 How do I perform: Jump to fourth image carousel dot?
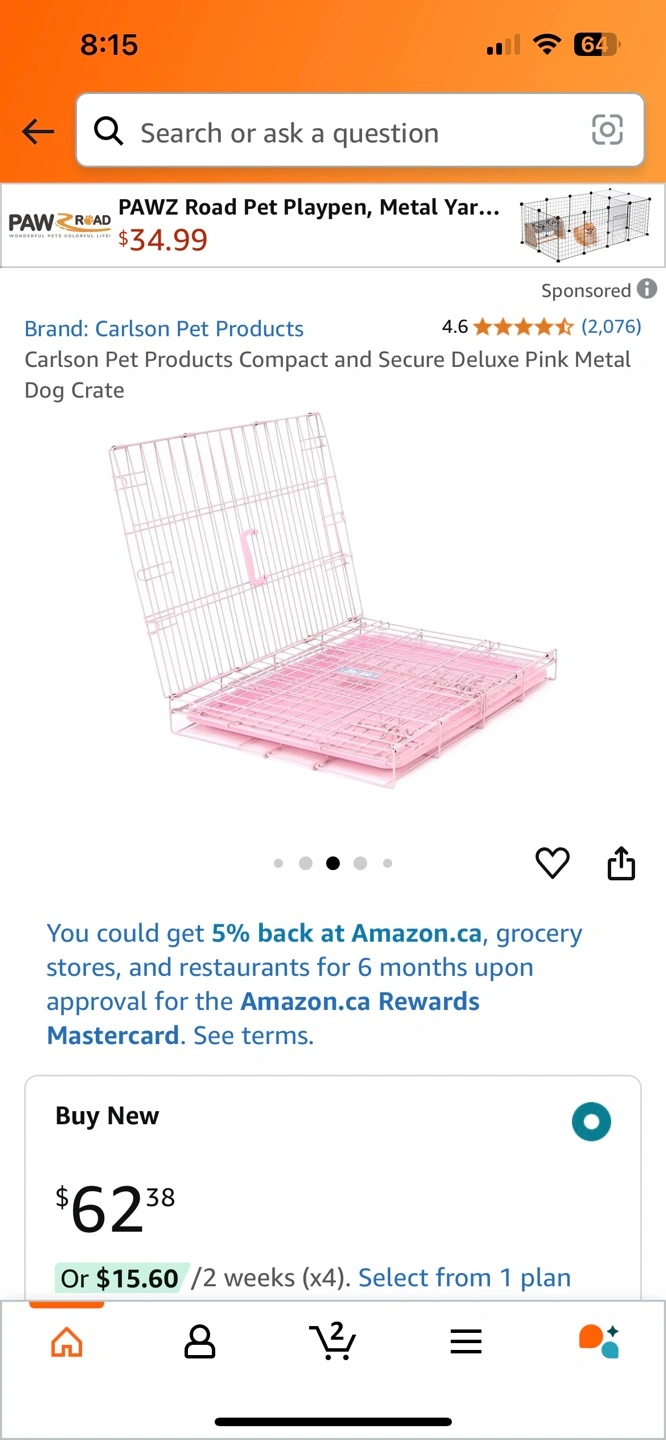pyautogui.click(x=360, y=863)
